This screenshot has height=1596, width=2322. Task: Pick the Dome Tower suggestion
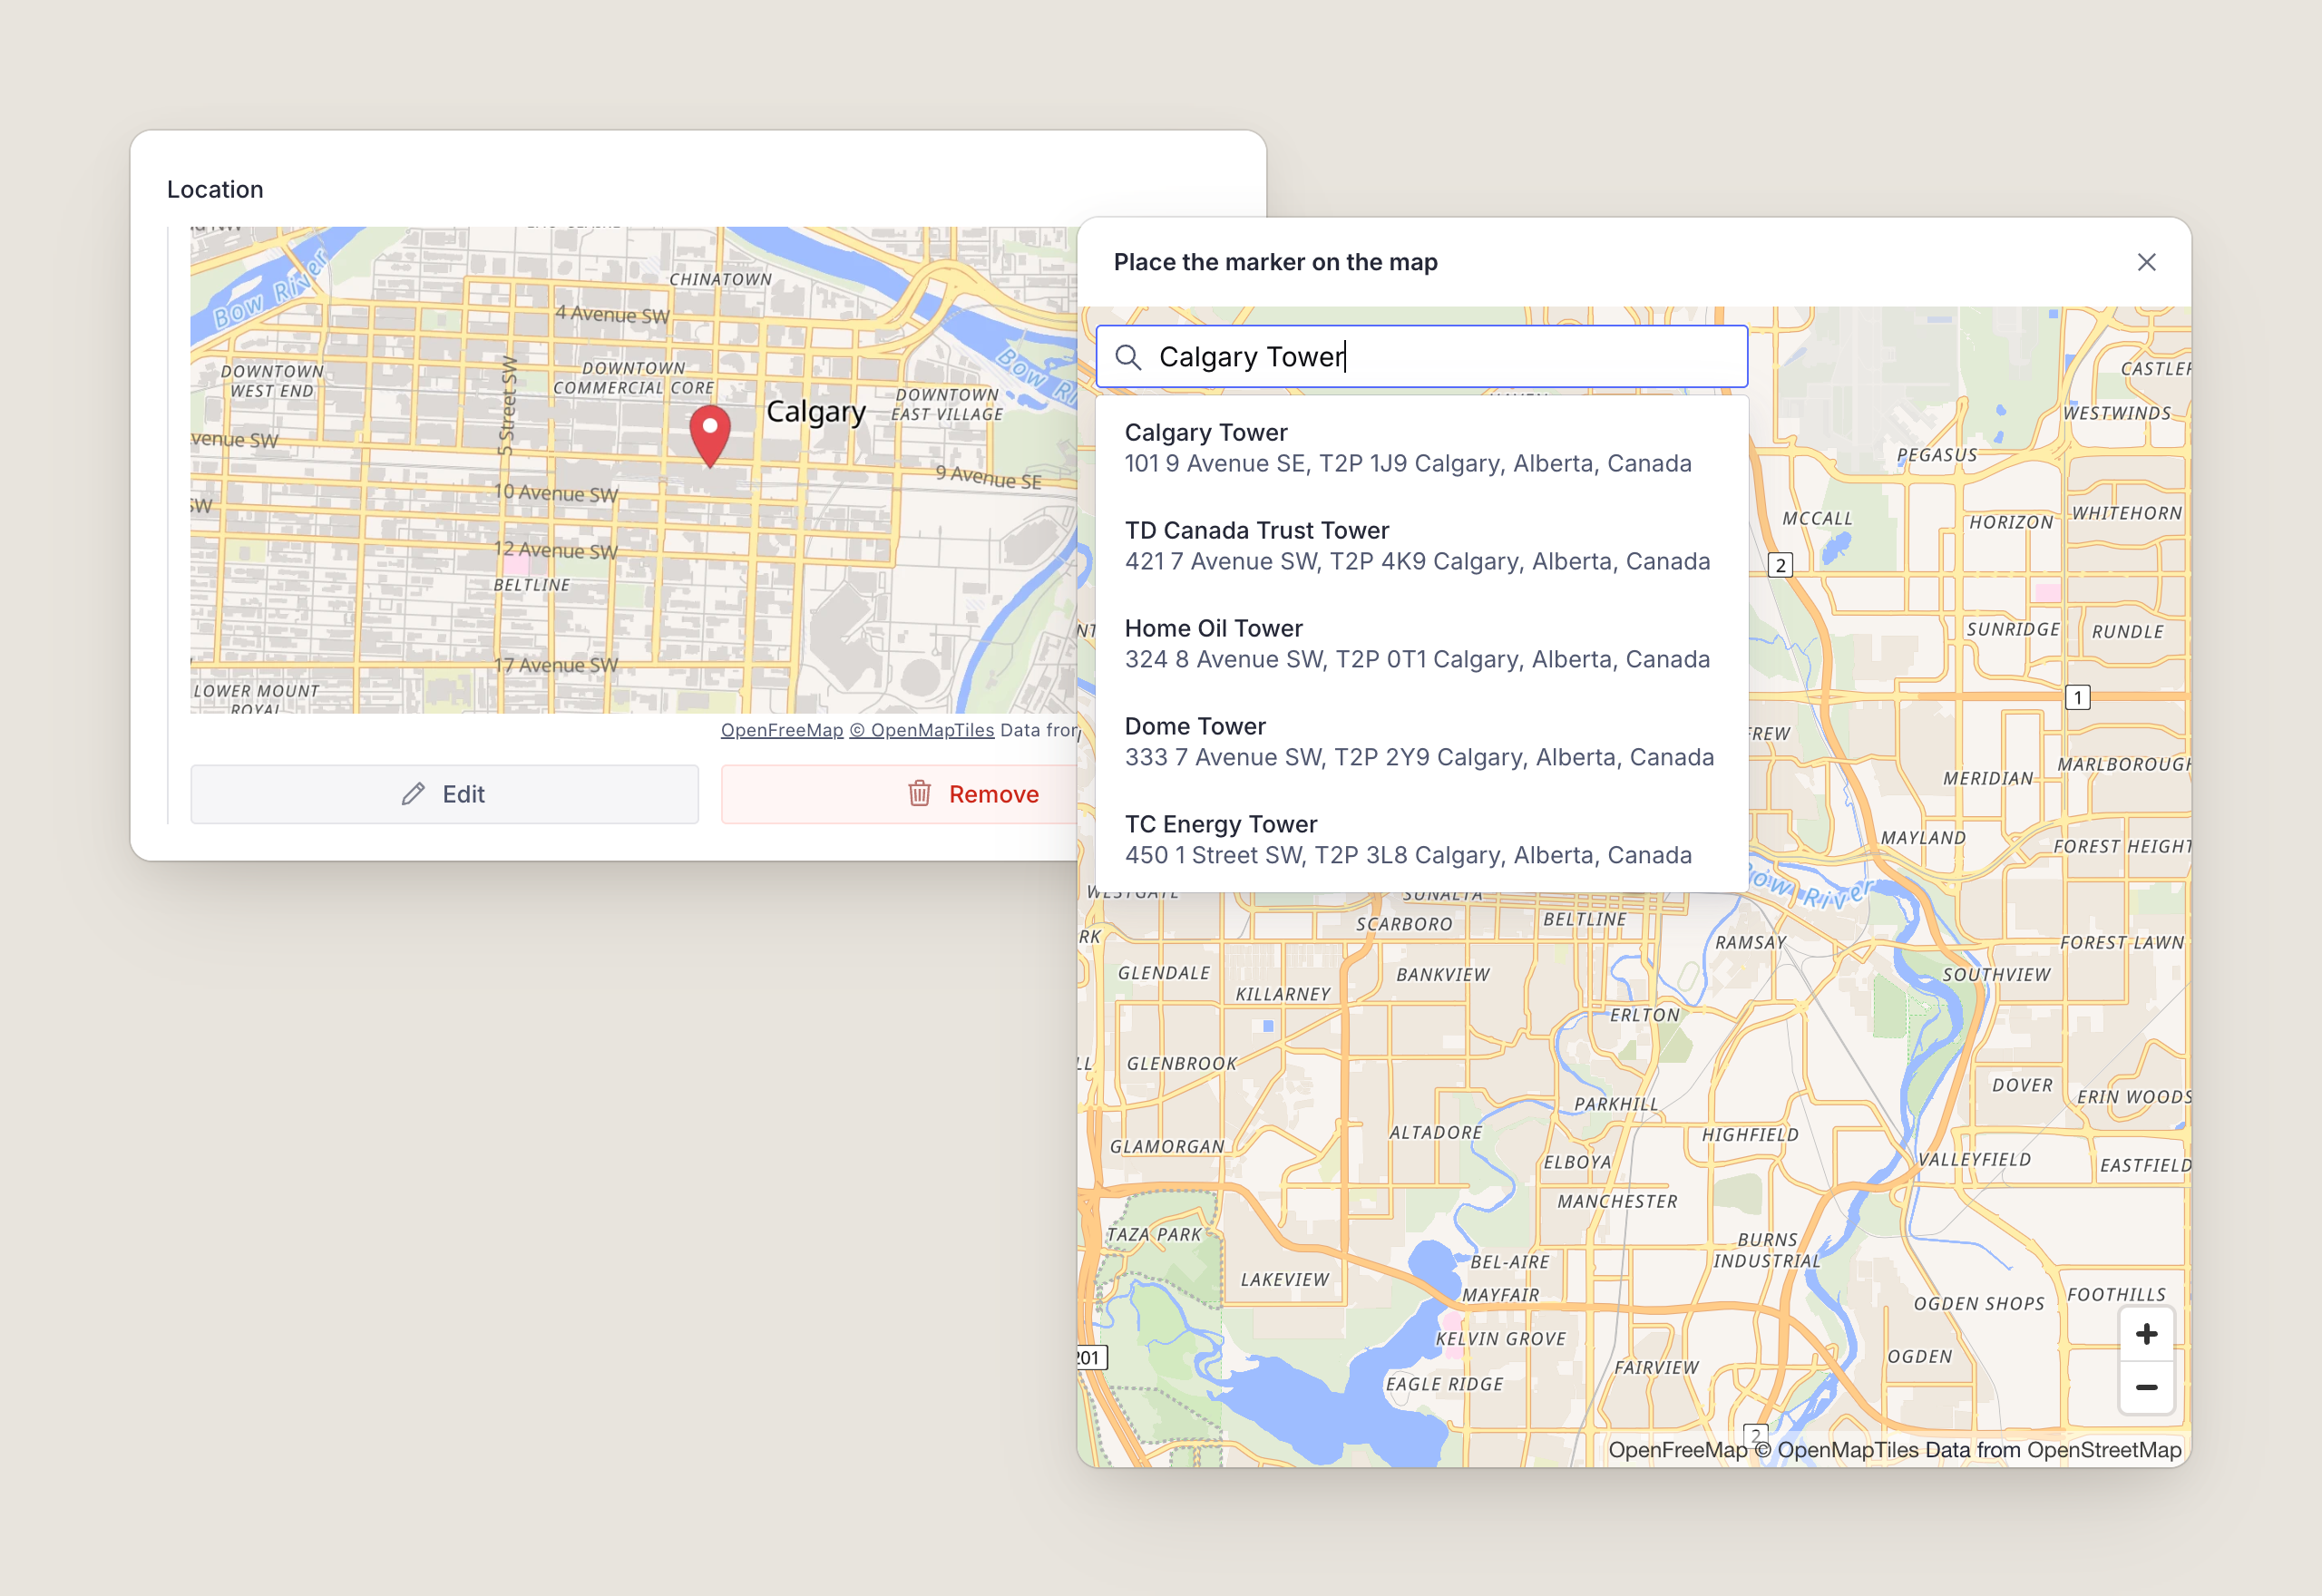coord(1422,742)
